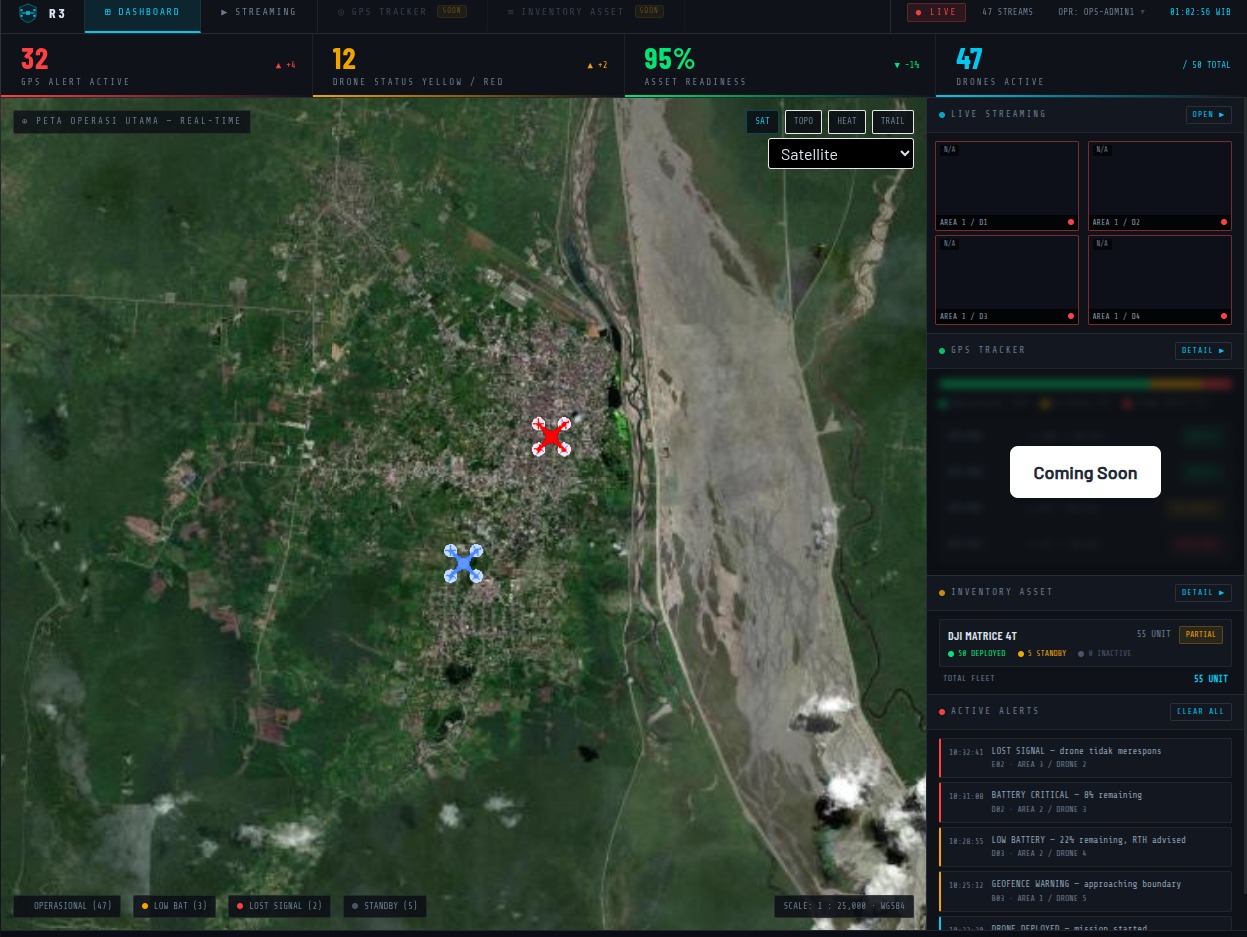Viewport: 1247px width, 937px height.
Task: Open Area 1 / D4 stream thumbnail
Action: (1160, 280)
